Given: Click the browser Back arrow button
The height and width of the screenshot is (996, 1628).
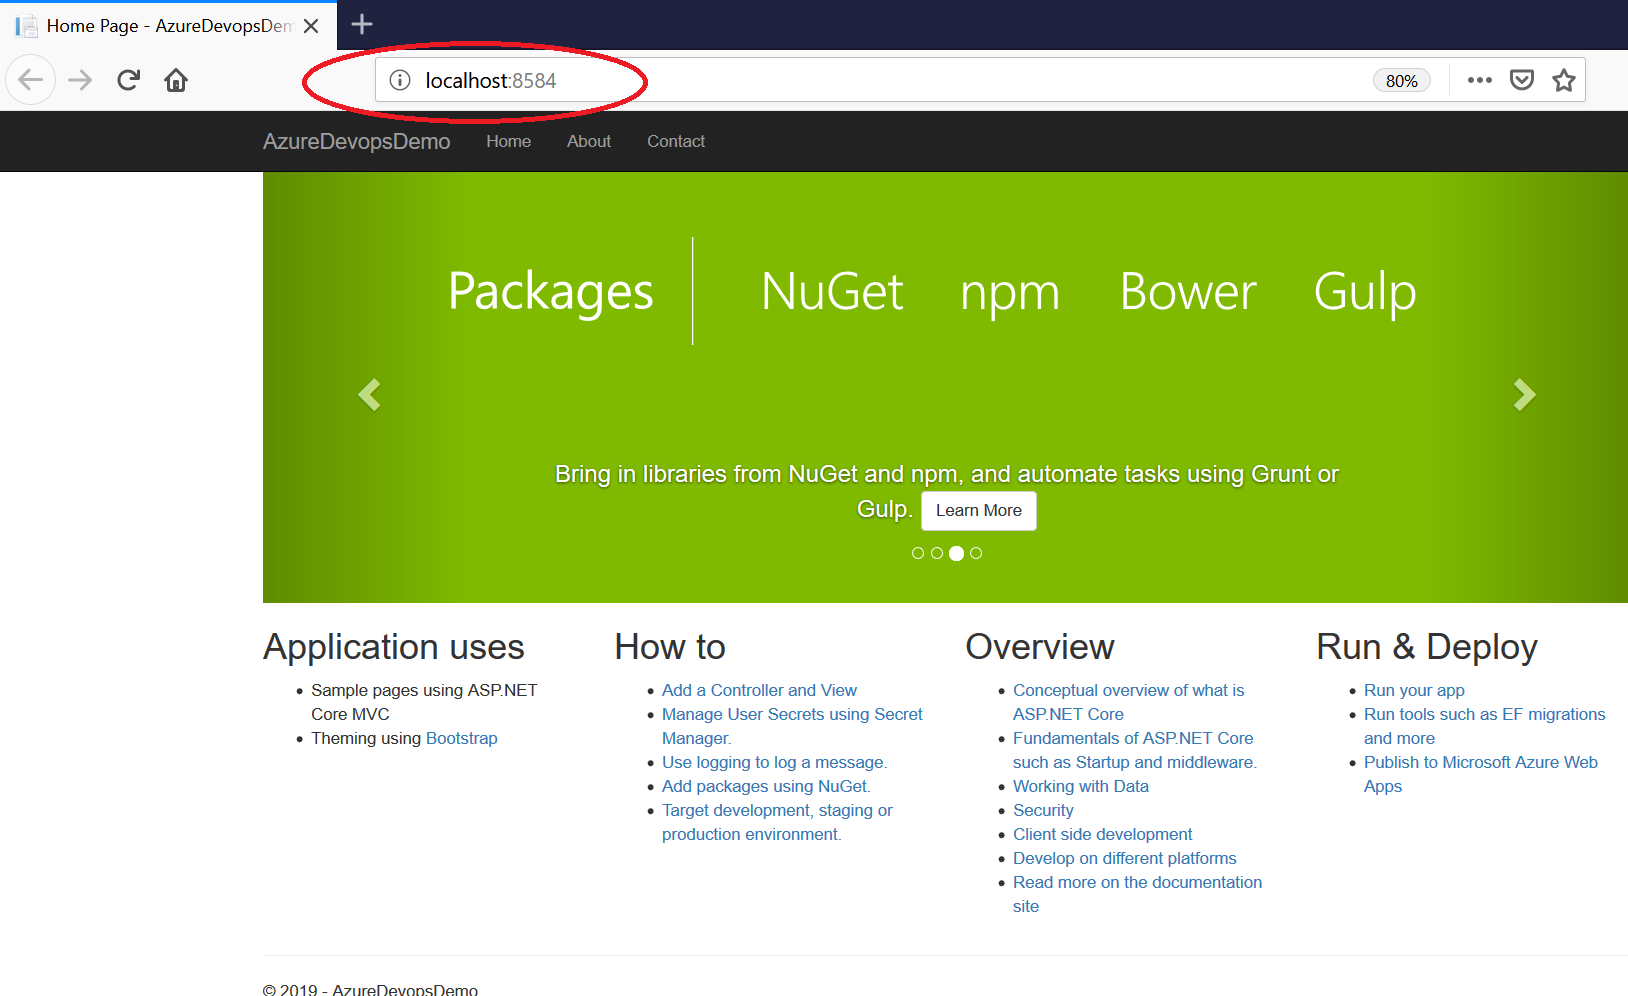Looking at the screenshot, I should [31, 80].
